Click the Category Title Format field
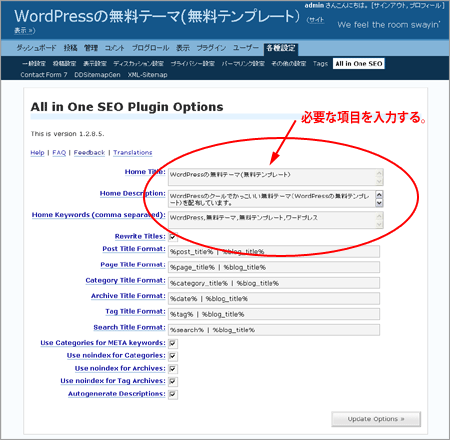Viewport: 450px width, 440px height. tap(274, 283)
